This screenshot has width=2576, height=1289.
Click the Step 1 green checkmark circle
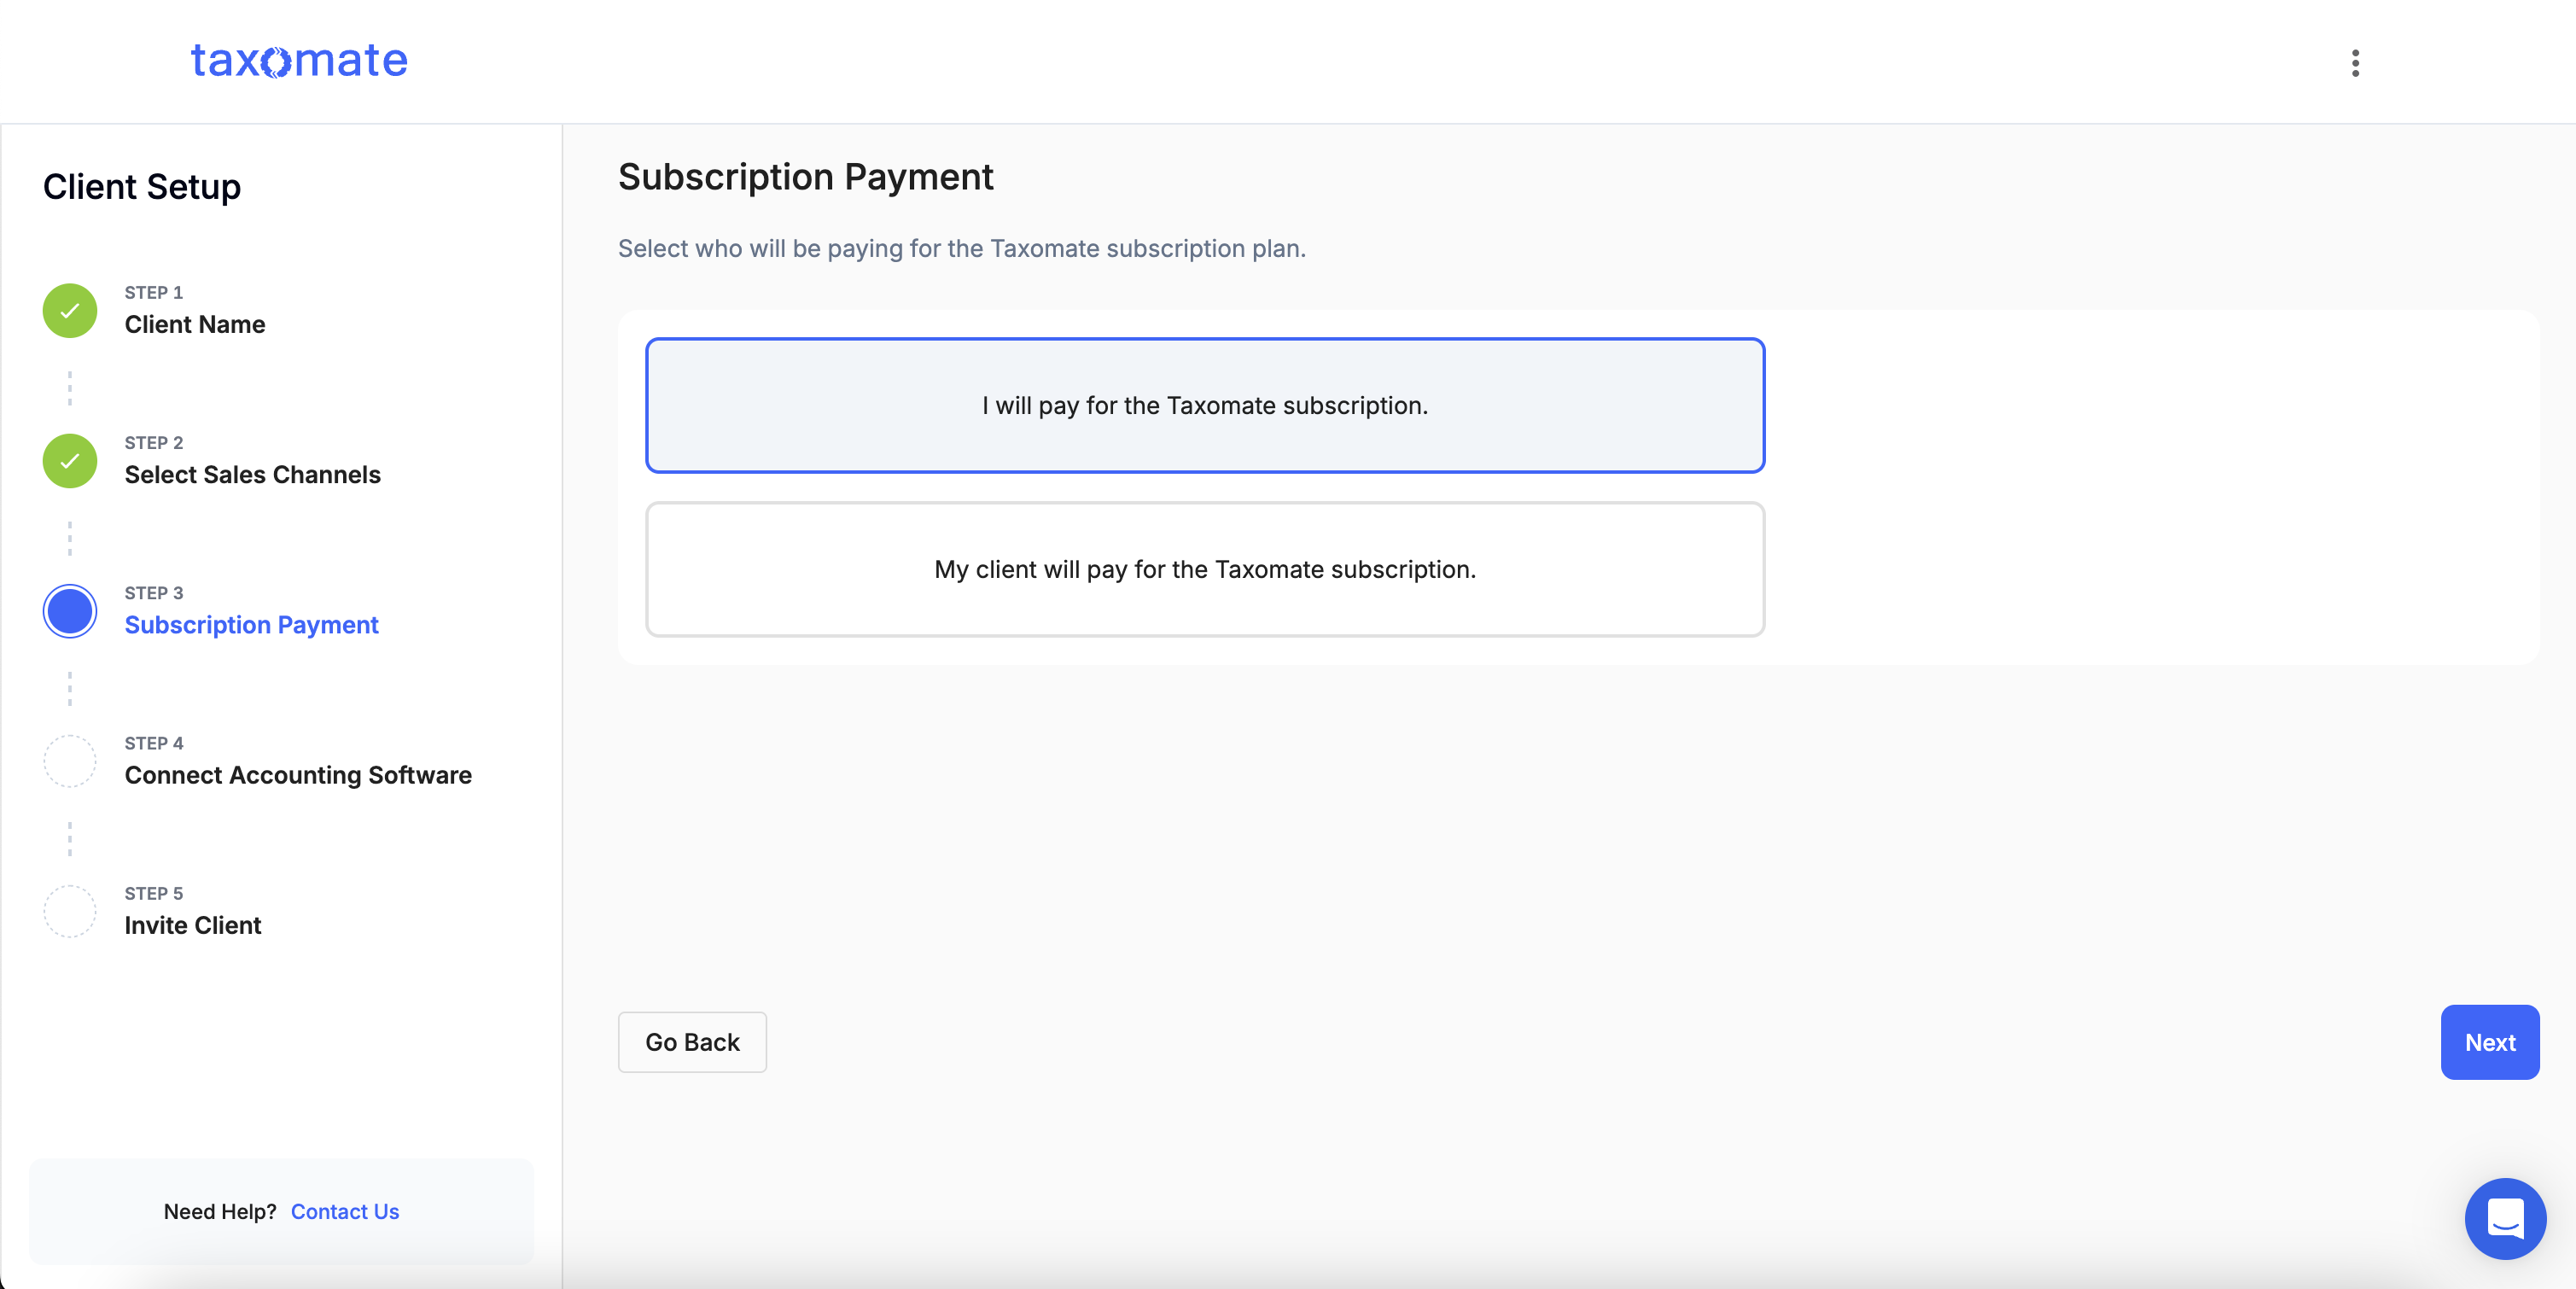[70, 310]
